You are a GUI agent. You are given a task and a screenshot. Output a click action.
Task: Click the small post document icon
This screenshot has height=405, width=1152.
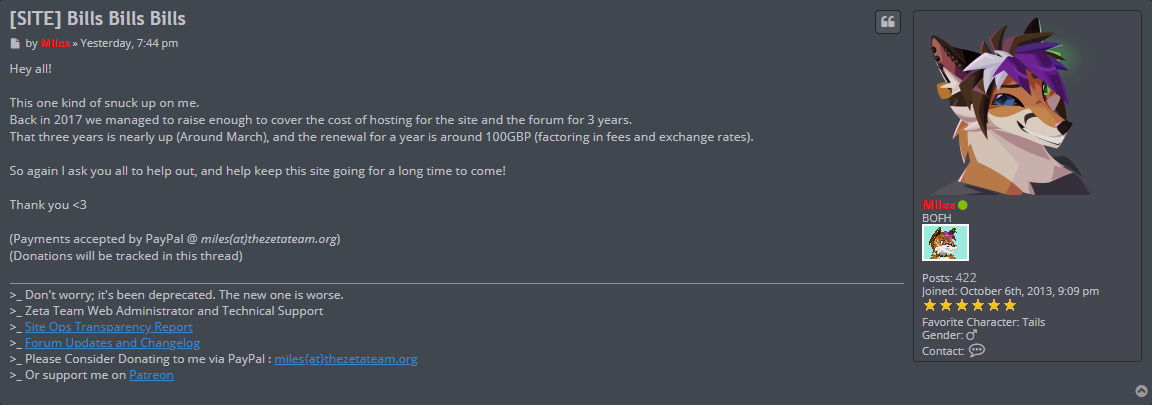point(15,44)
